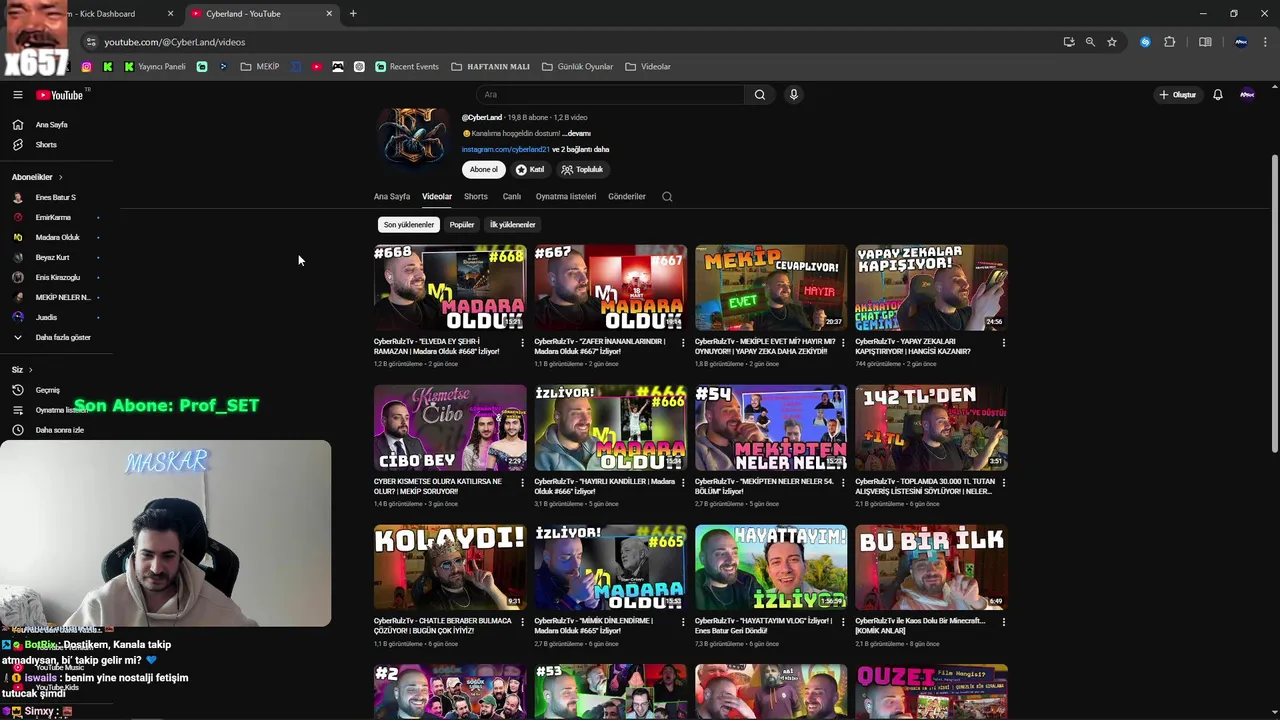Start voice search with microphone icon
The image size is (1280, 720).
(x=794, y=95)
